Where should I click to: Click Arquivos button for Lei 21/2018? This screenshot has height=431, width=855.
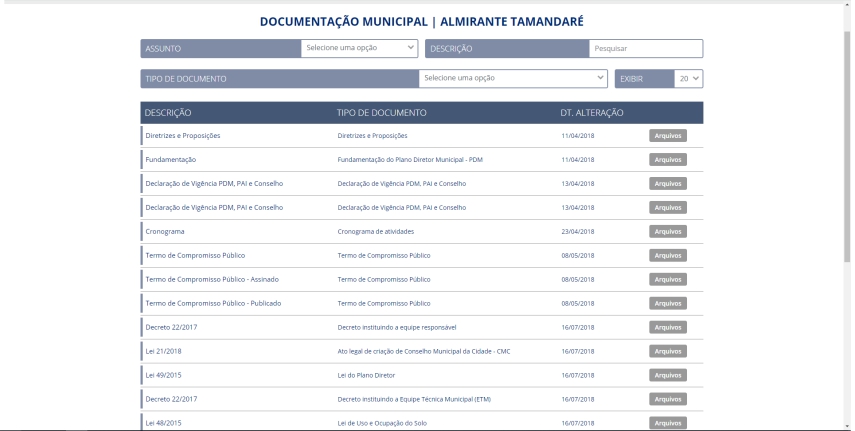tap(667, 352)
